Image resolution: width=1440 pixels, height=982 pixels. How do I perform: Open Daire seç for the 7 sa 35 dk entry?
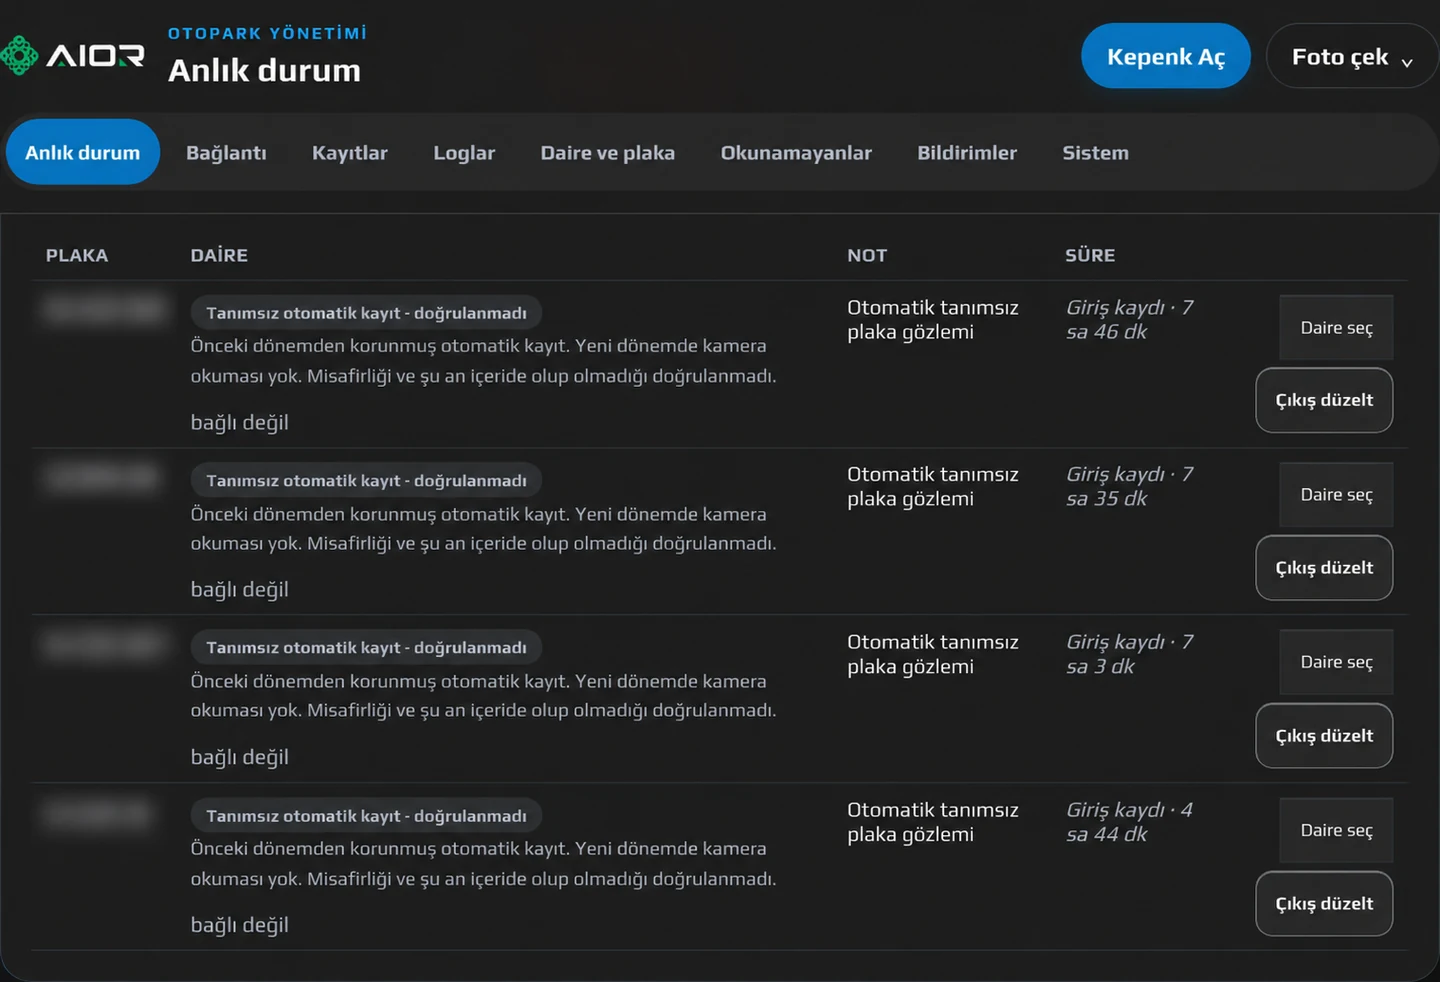(x=1336, y=494)
